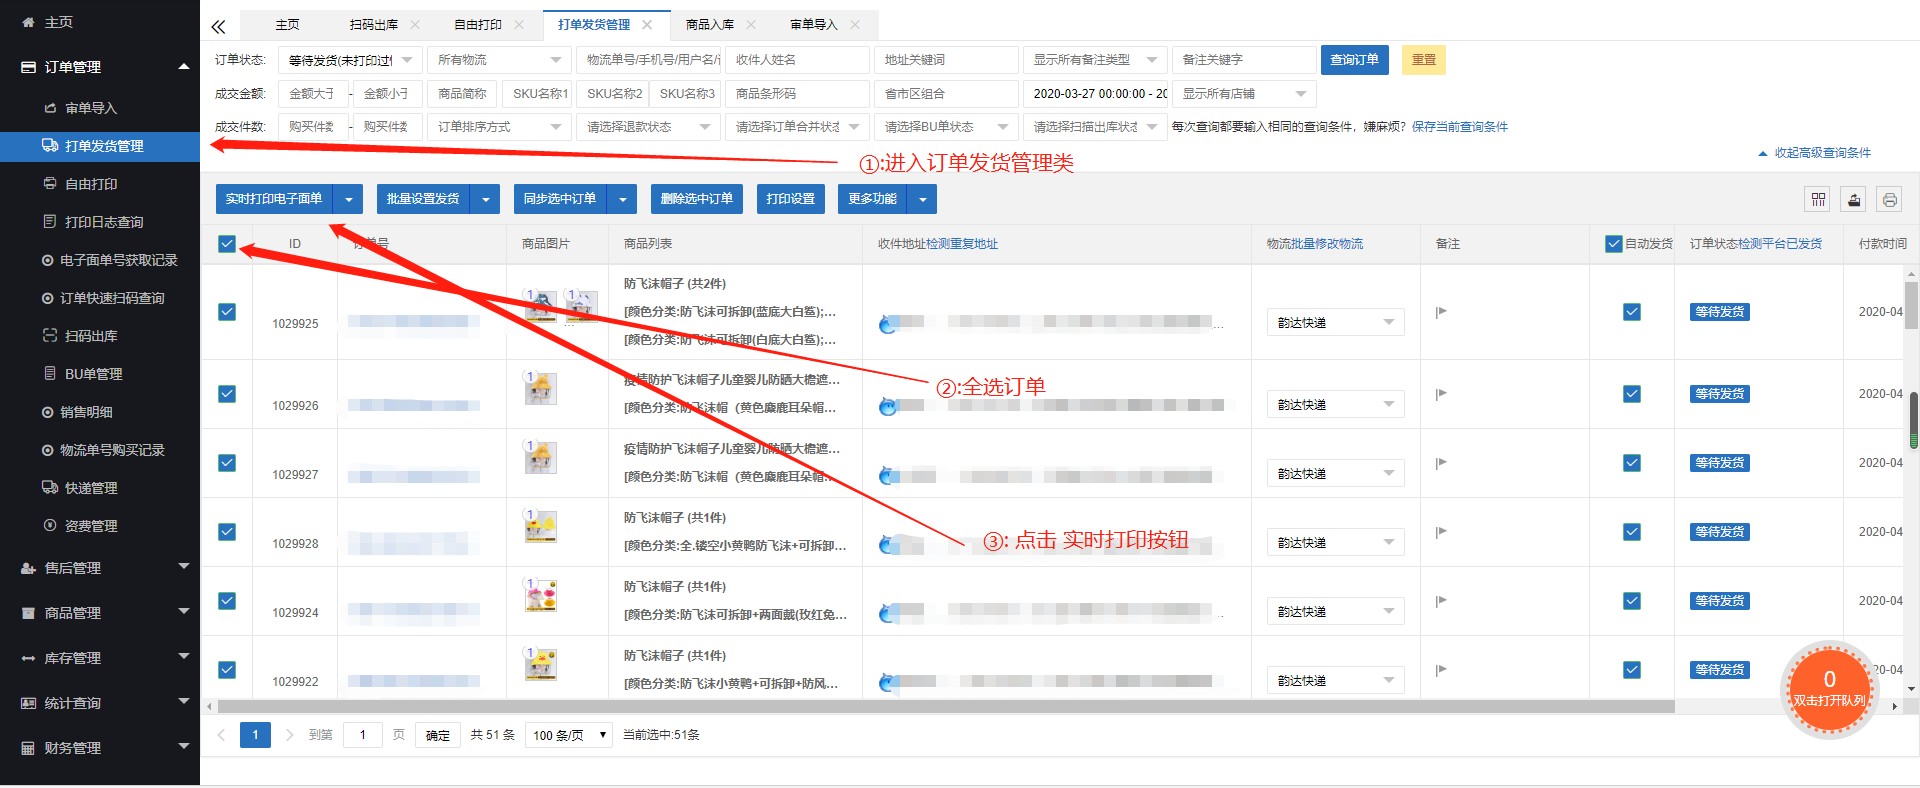The width and height of the screenshot is (1920, 788).
Task: Open 扫码出库 in the sidebar menu
Action: pos(91,336)
